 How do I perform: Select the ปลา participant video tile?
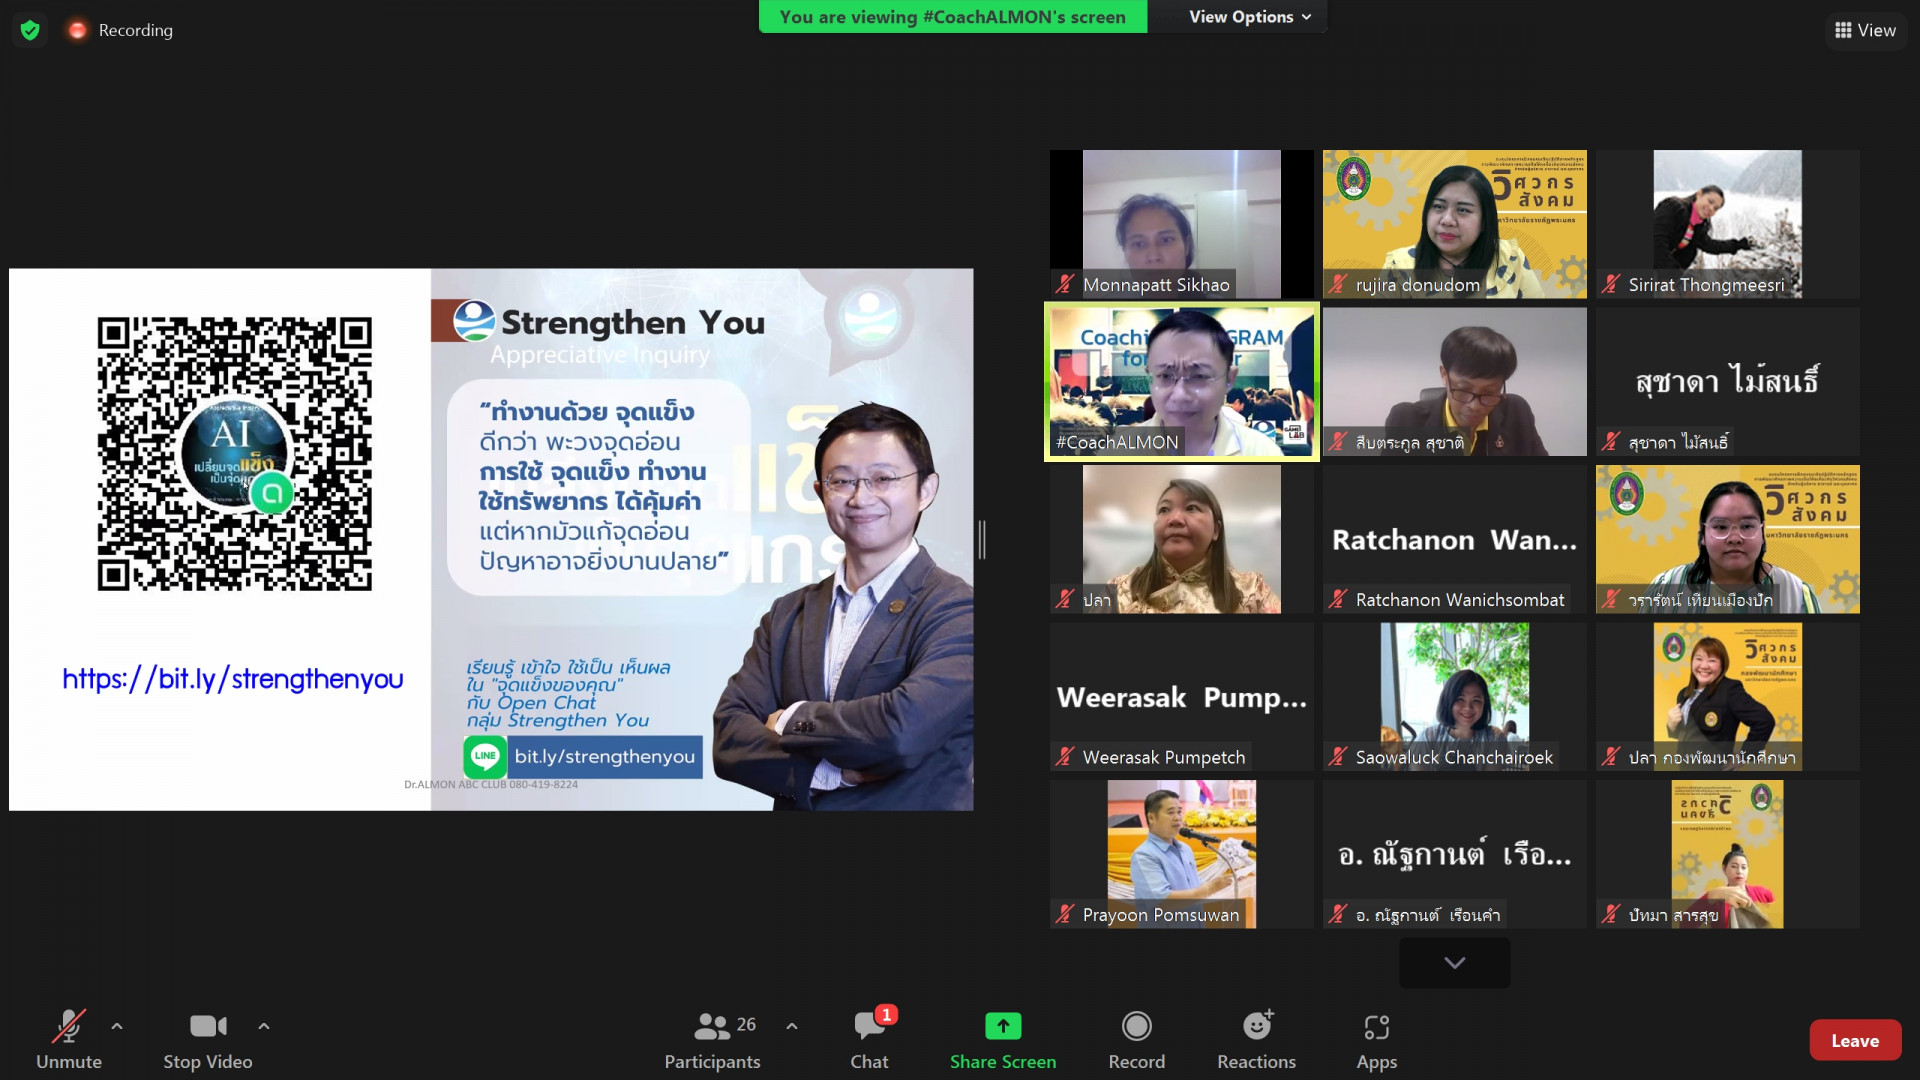click(x=1181, y=539)
